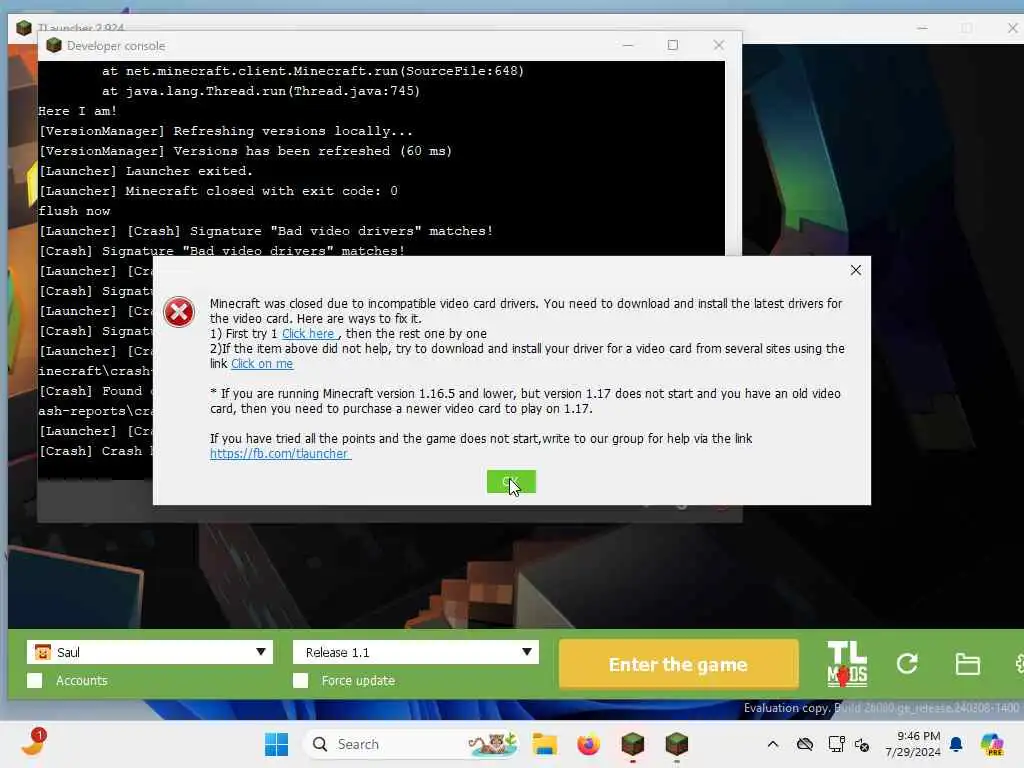1024x768 pixels.
Task: Click console line 'Here I am!'
Action: point(77,111)
